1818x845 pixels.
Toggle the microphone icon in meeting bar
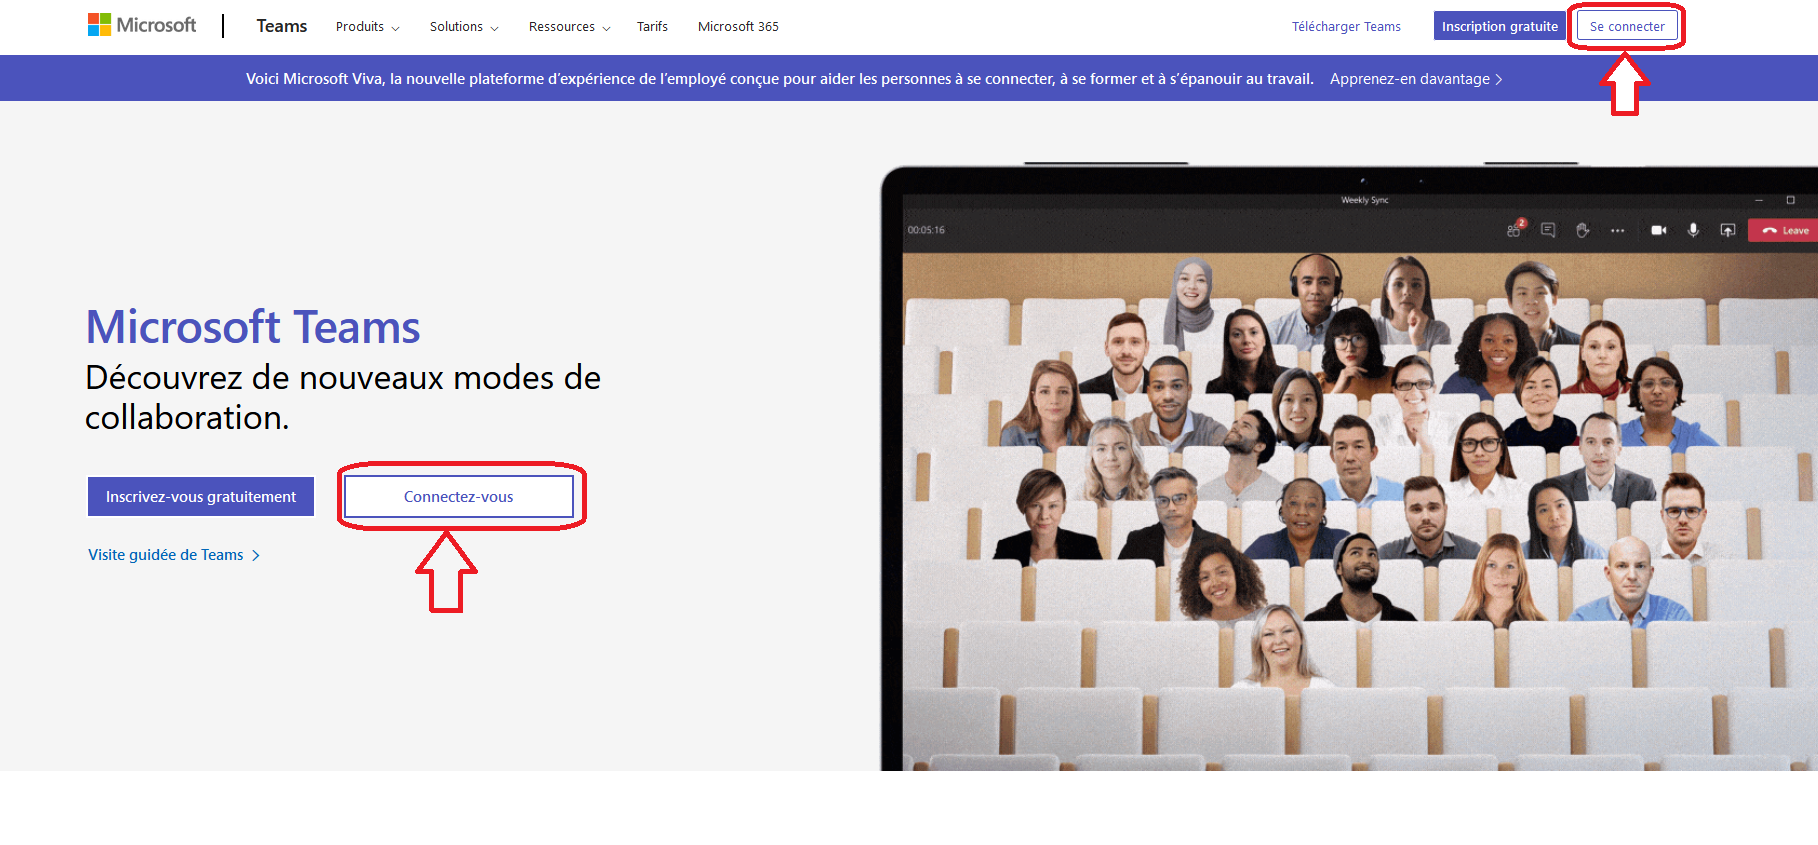[x=1693, y=230]
